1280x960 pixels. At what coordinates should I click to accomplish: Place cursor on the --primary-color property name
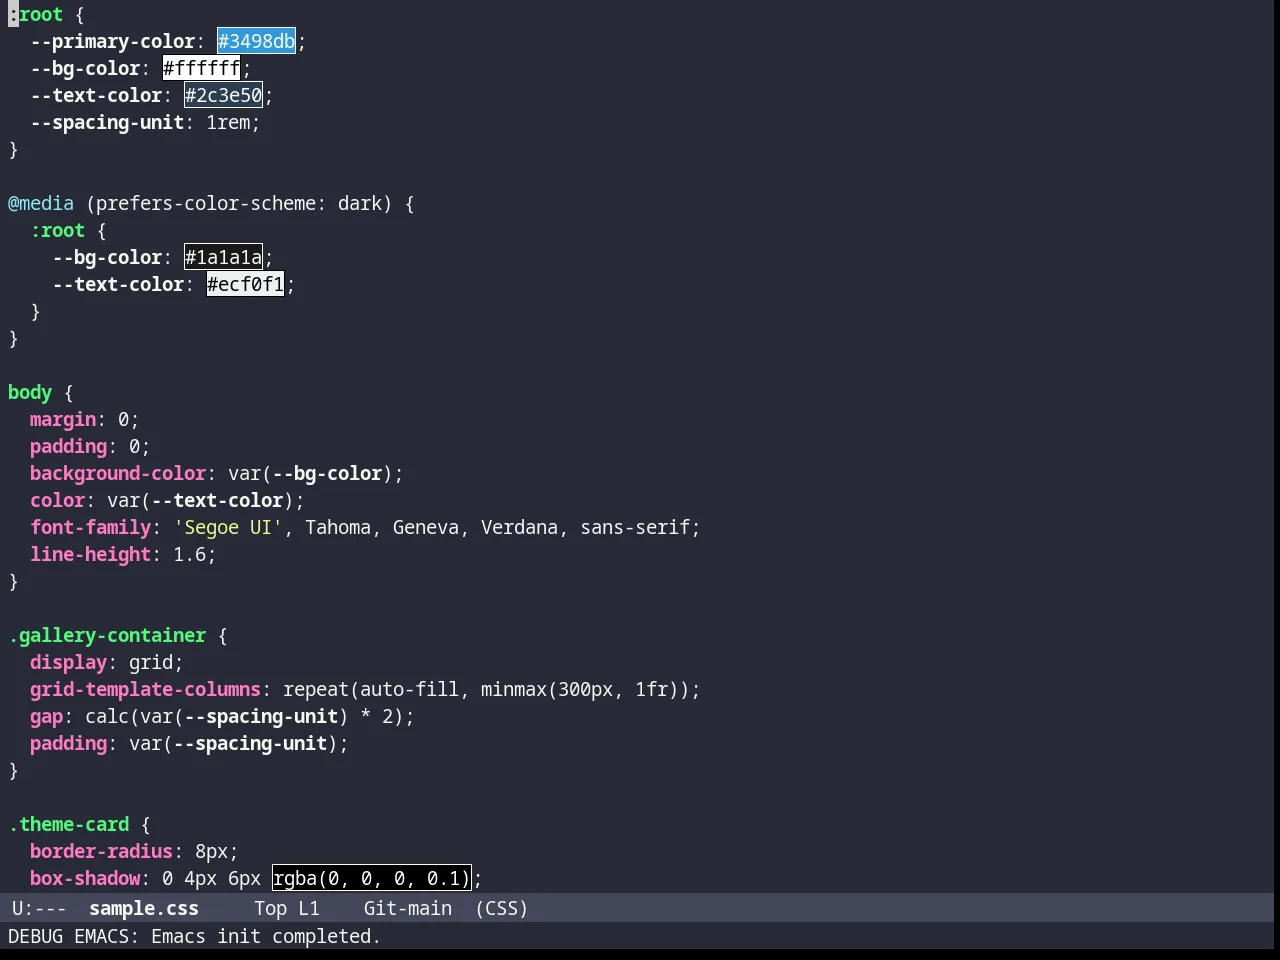(113, 41)
